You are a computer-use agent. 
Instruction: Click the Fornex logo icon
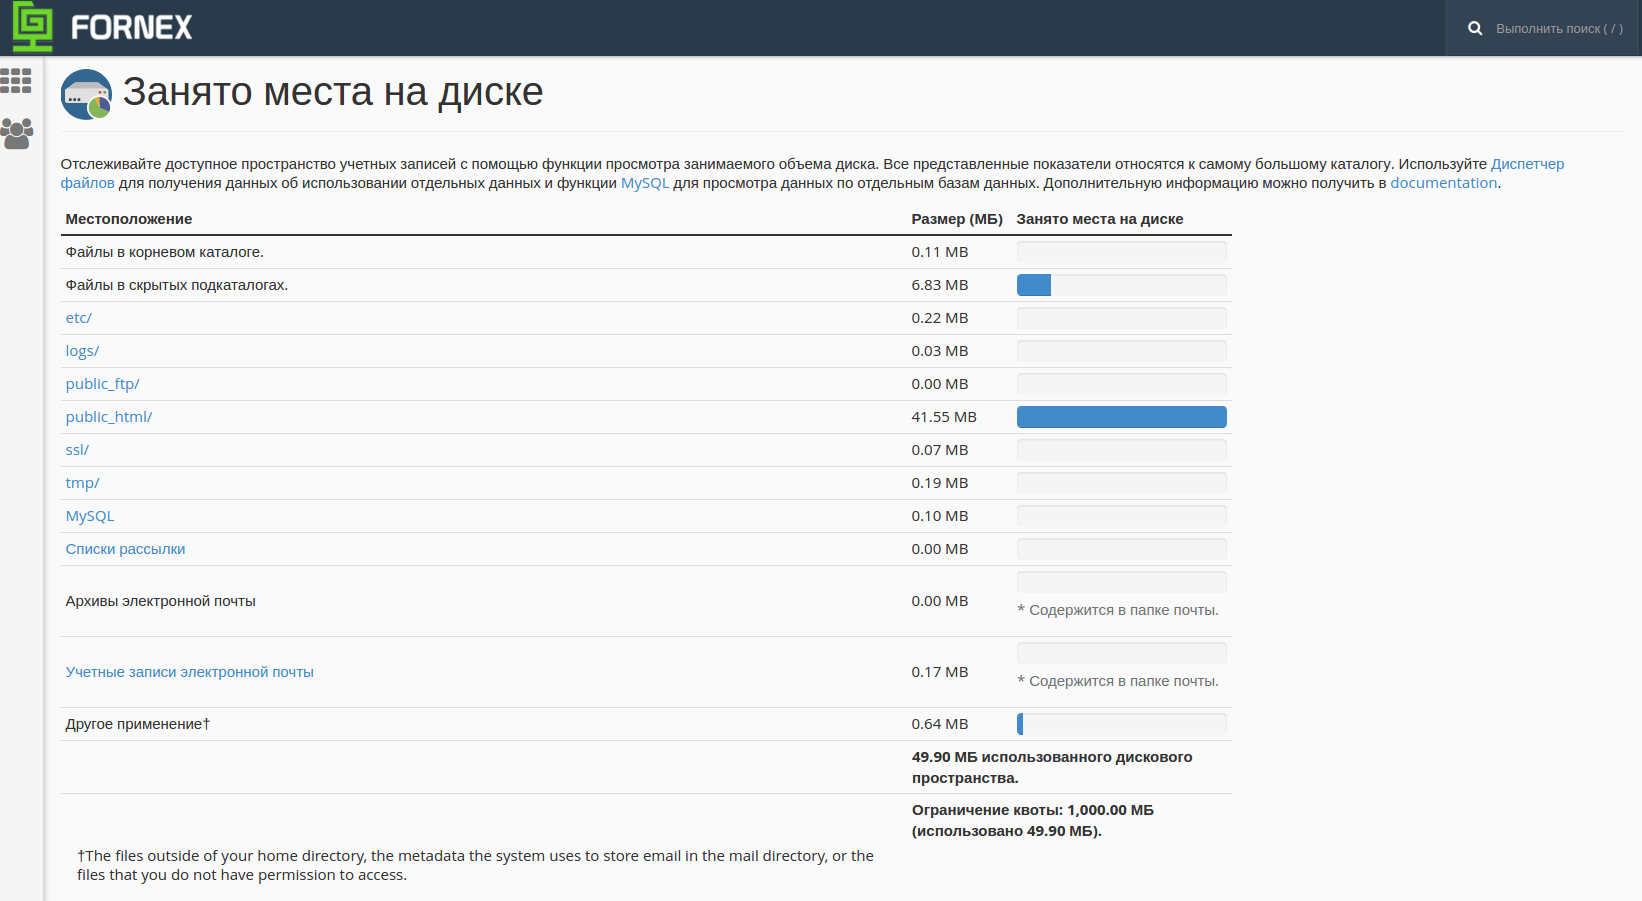(32, 26)
